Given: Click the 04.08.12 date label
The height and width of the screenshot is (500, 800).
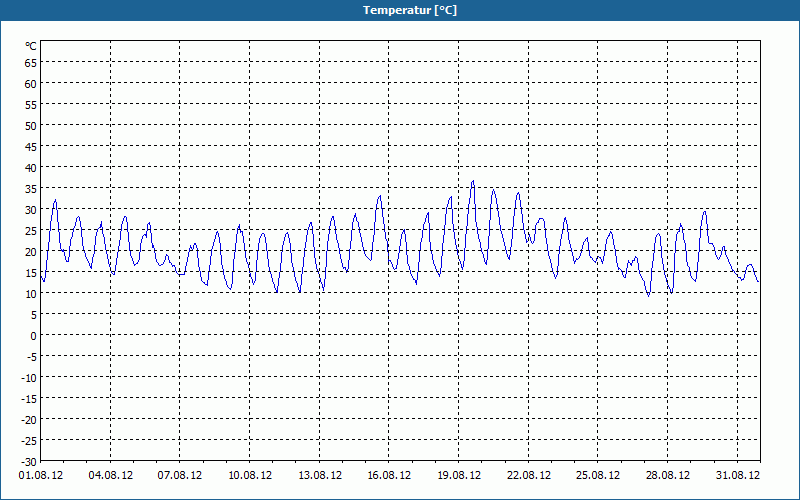Looking at the screenshot, I should (x=111, y=475).
